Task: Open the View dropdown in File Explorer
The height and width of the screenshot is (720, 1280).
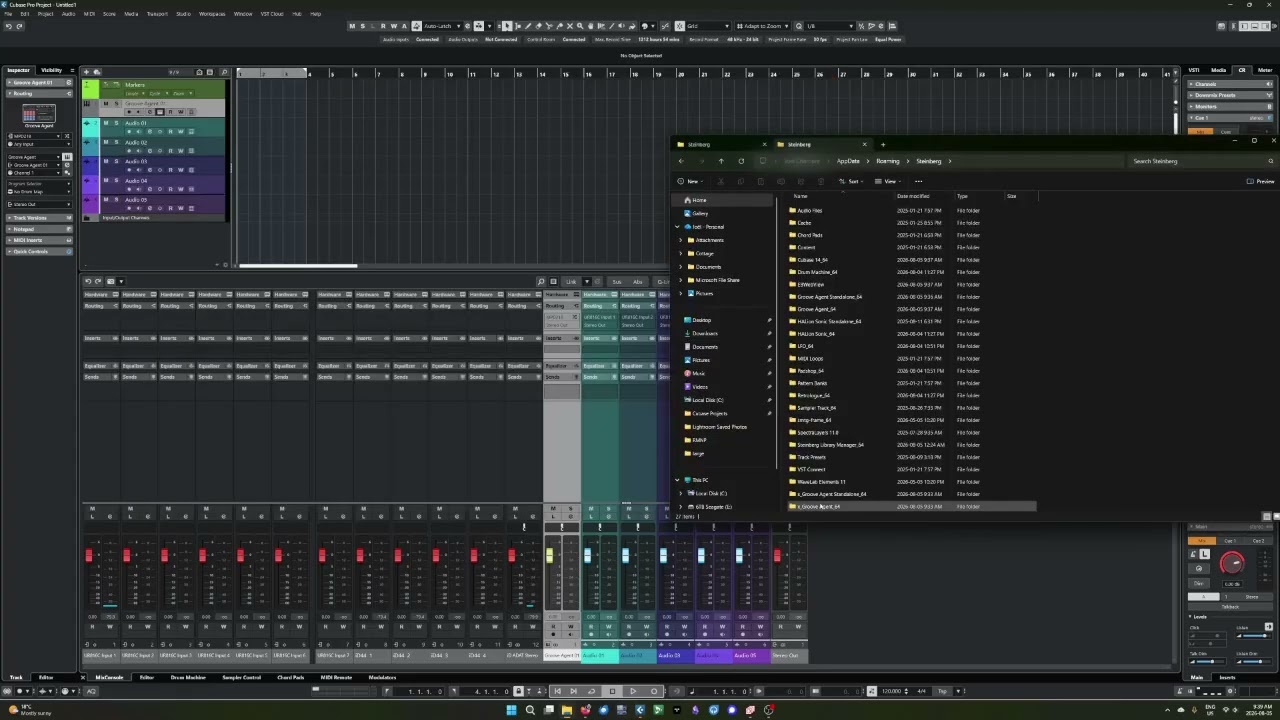Action: coord(889,181)
